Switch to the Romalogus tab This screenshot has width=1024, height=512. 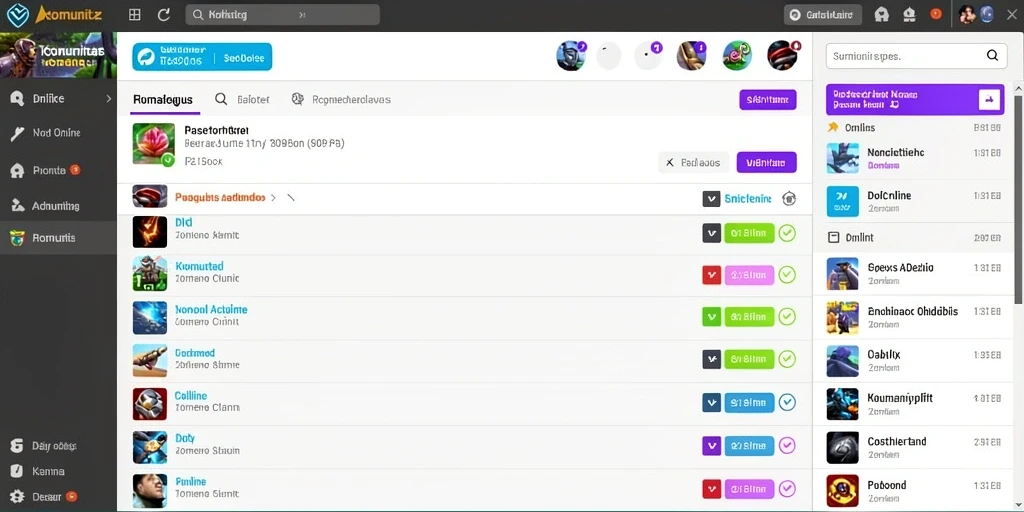coord(163,99)
